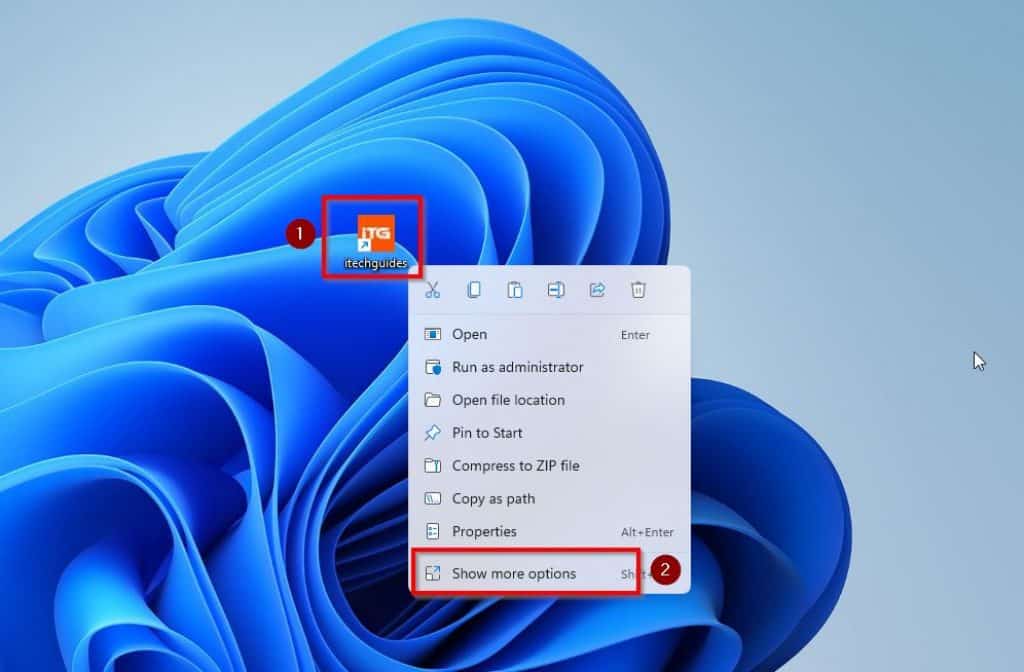Image resolution: width=1024 pixels, height=672 pixels.
Task: Click the Copy icon in context menu
Action: click(474, 289)
